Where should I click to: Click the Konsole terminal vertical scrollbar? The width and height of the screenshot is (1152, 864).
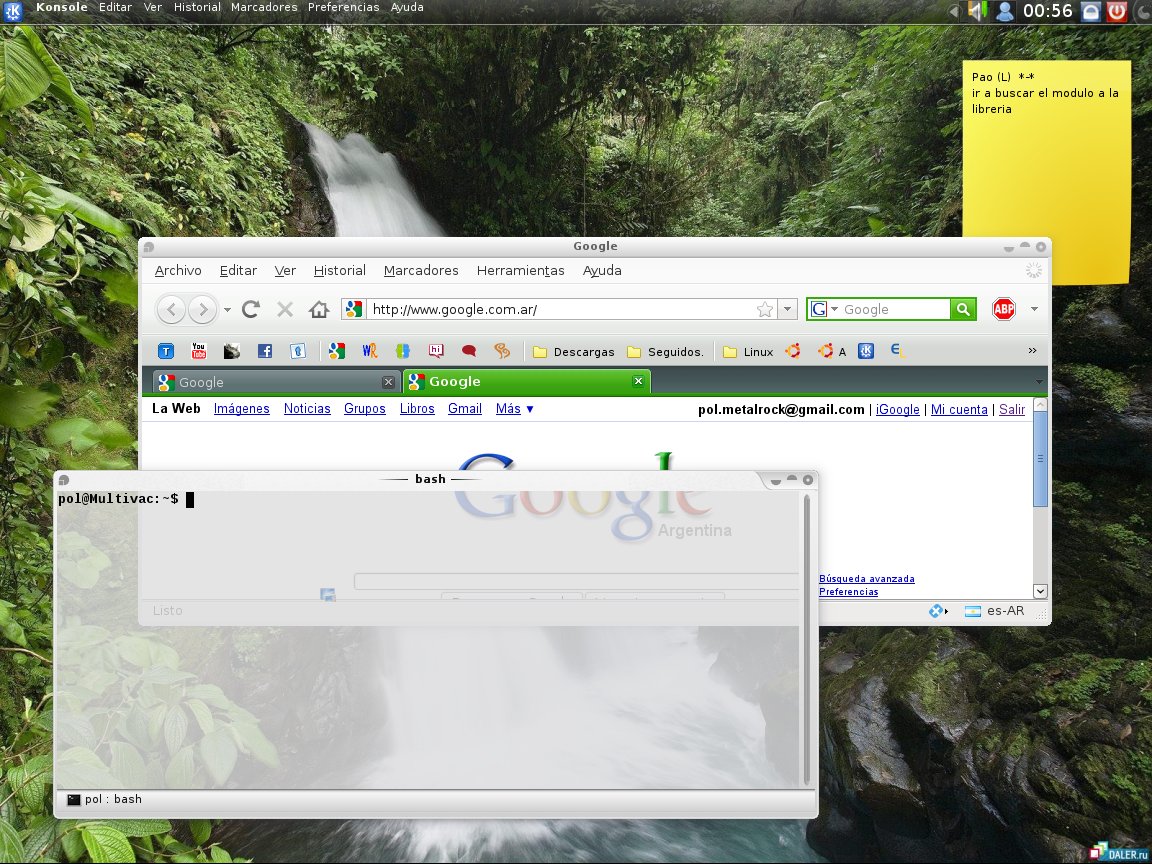[x=807, y=640]
